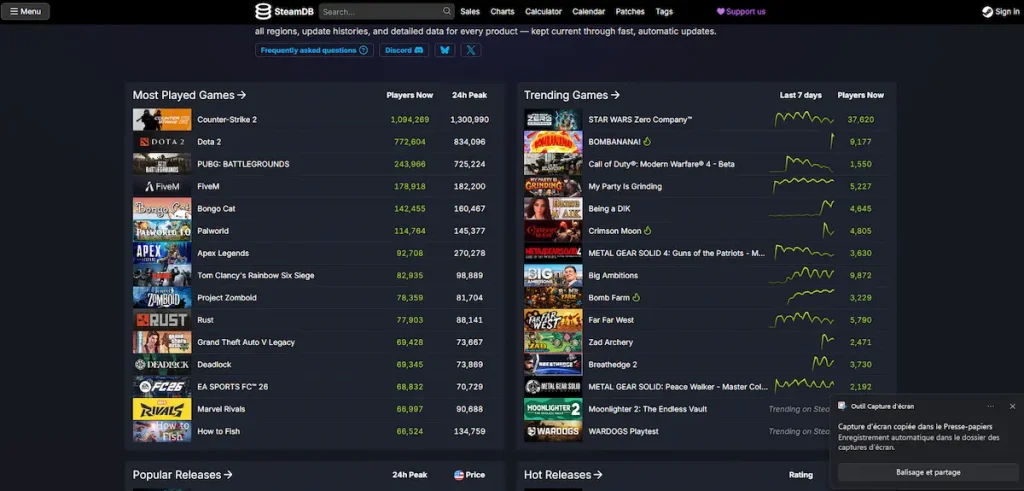Click the Rust logo thumbnail
Image resolution: width=1024 pixels, height=491 pixels.
(162, 319)
